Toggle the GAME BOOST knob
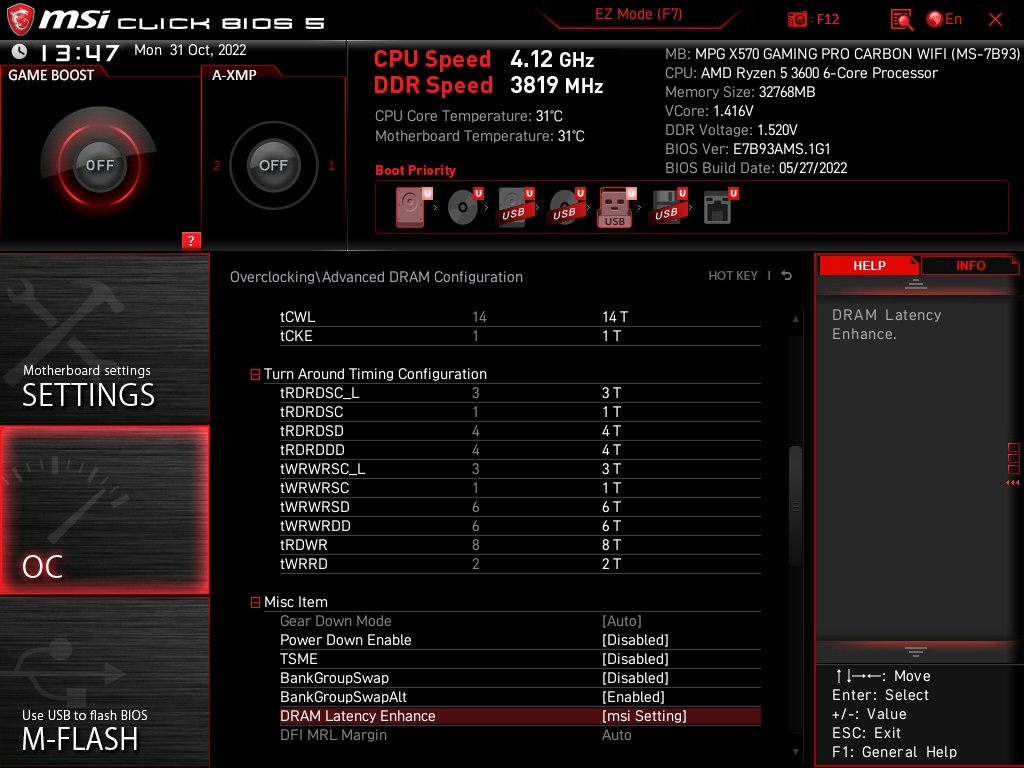Image resolution: width=1024 pixels, height=768 pixels. click(x=99, y=165)
